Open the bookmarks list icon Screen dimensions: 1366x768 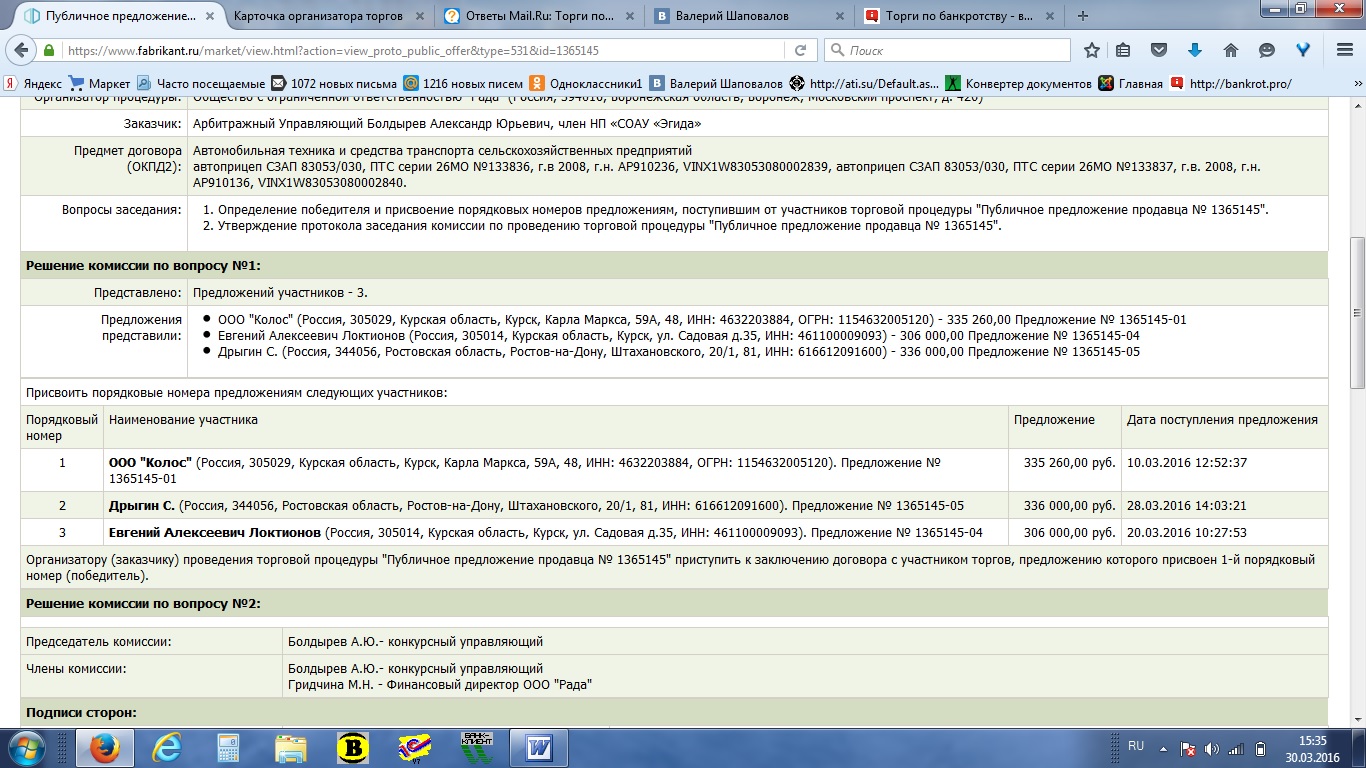coord(1124,50)
